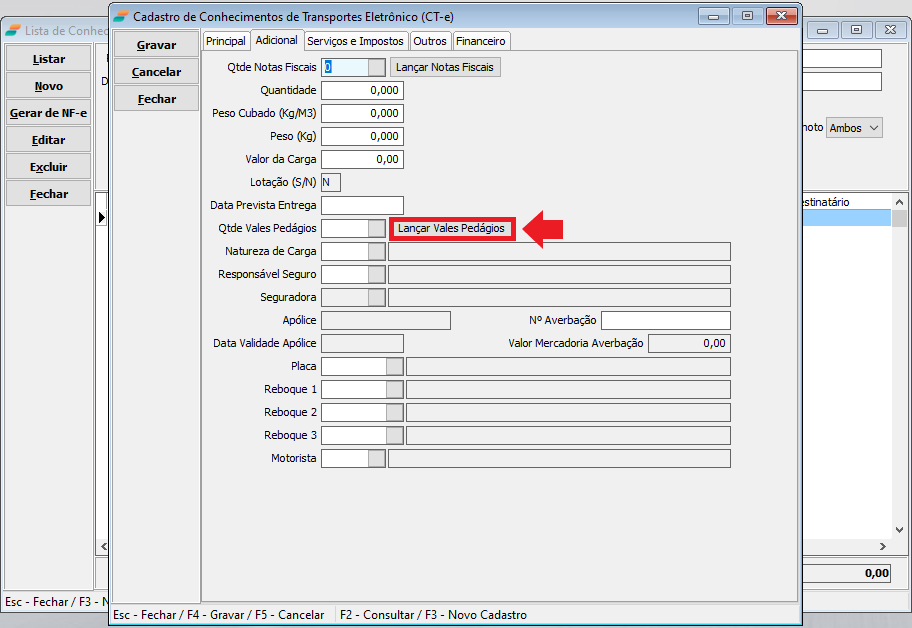Screen dimensions: 912x628
Task: Click the Qtde Vales Pedágios lookup button
Action: pos(376,228)
